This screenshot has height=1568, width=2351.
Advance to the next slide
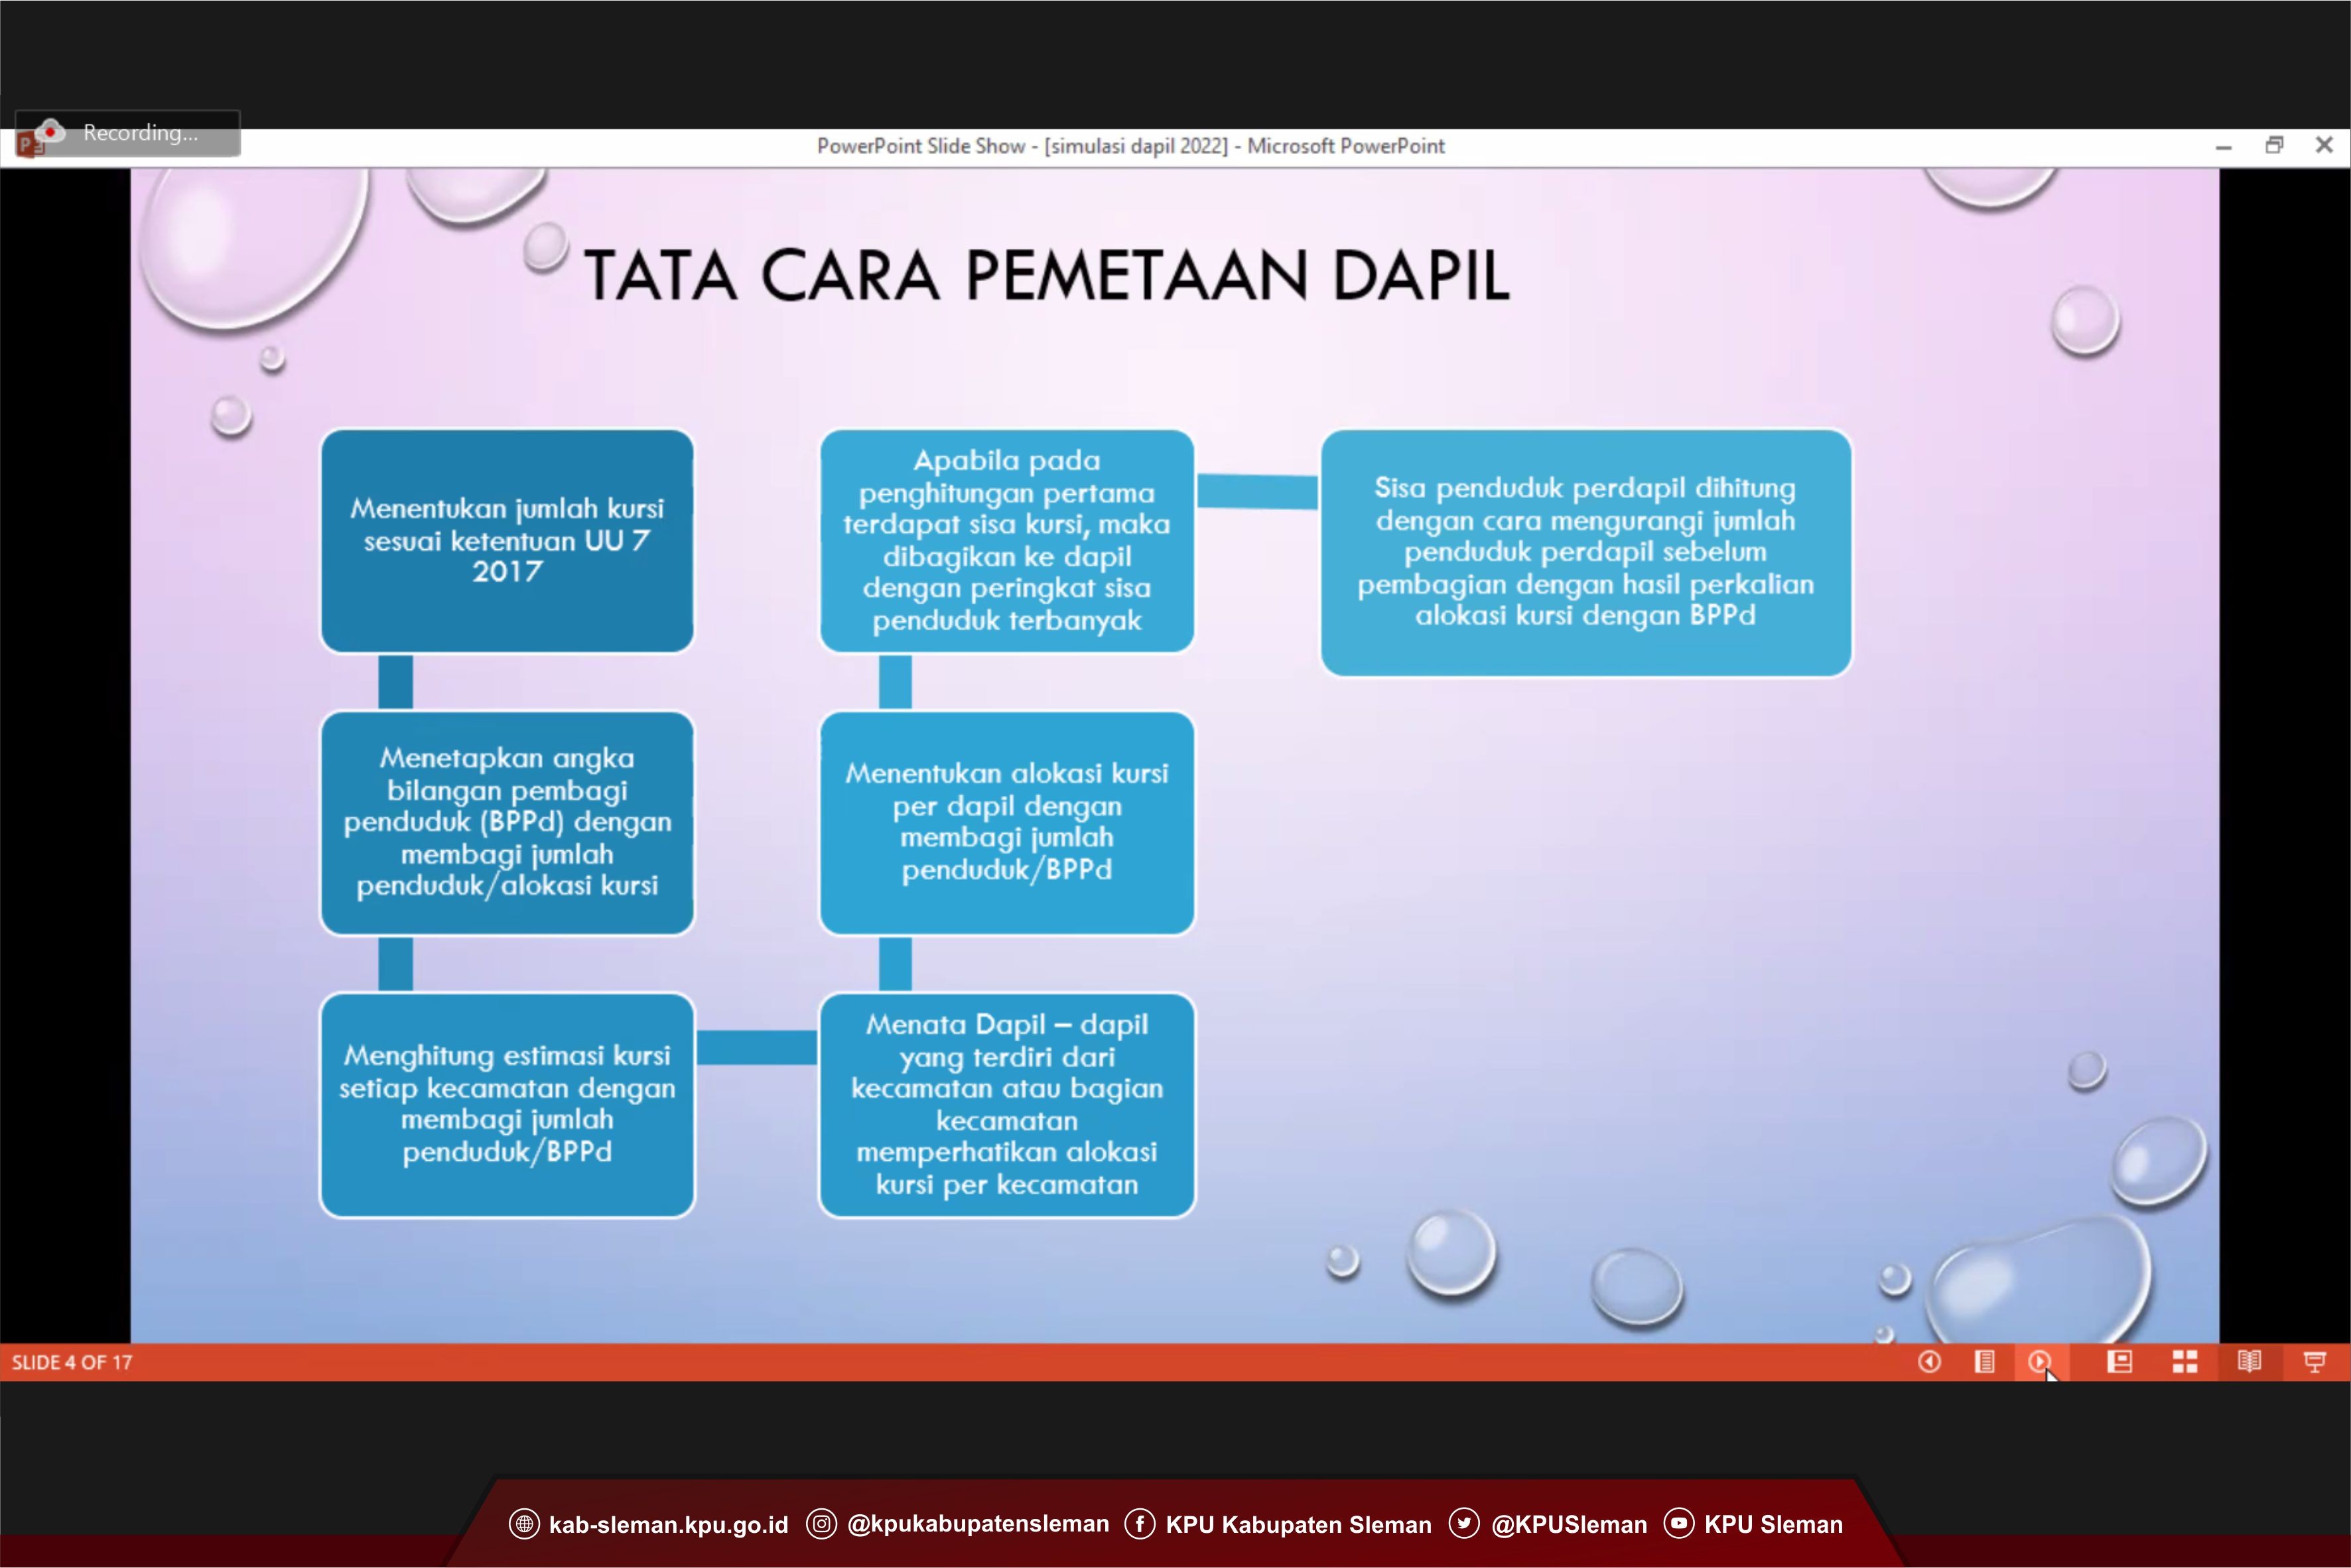[x=2038, y=1361]
